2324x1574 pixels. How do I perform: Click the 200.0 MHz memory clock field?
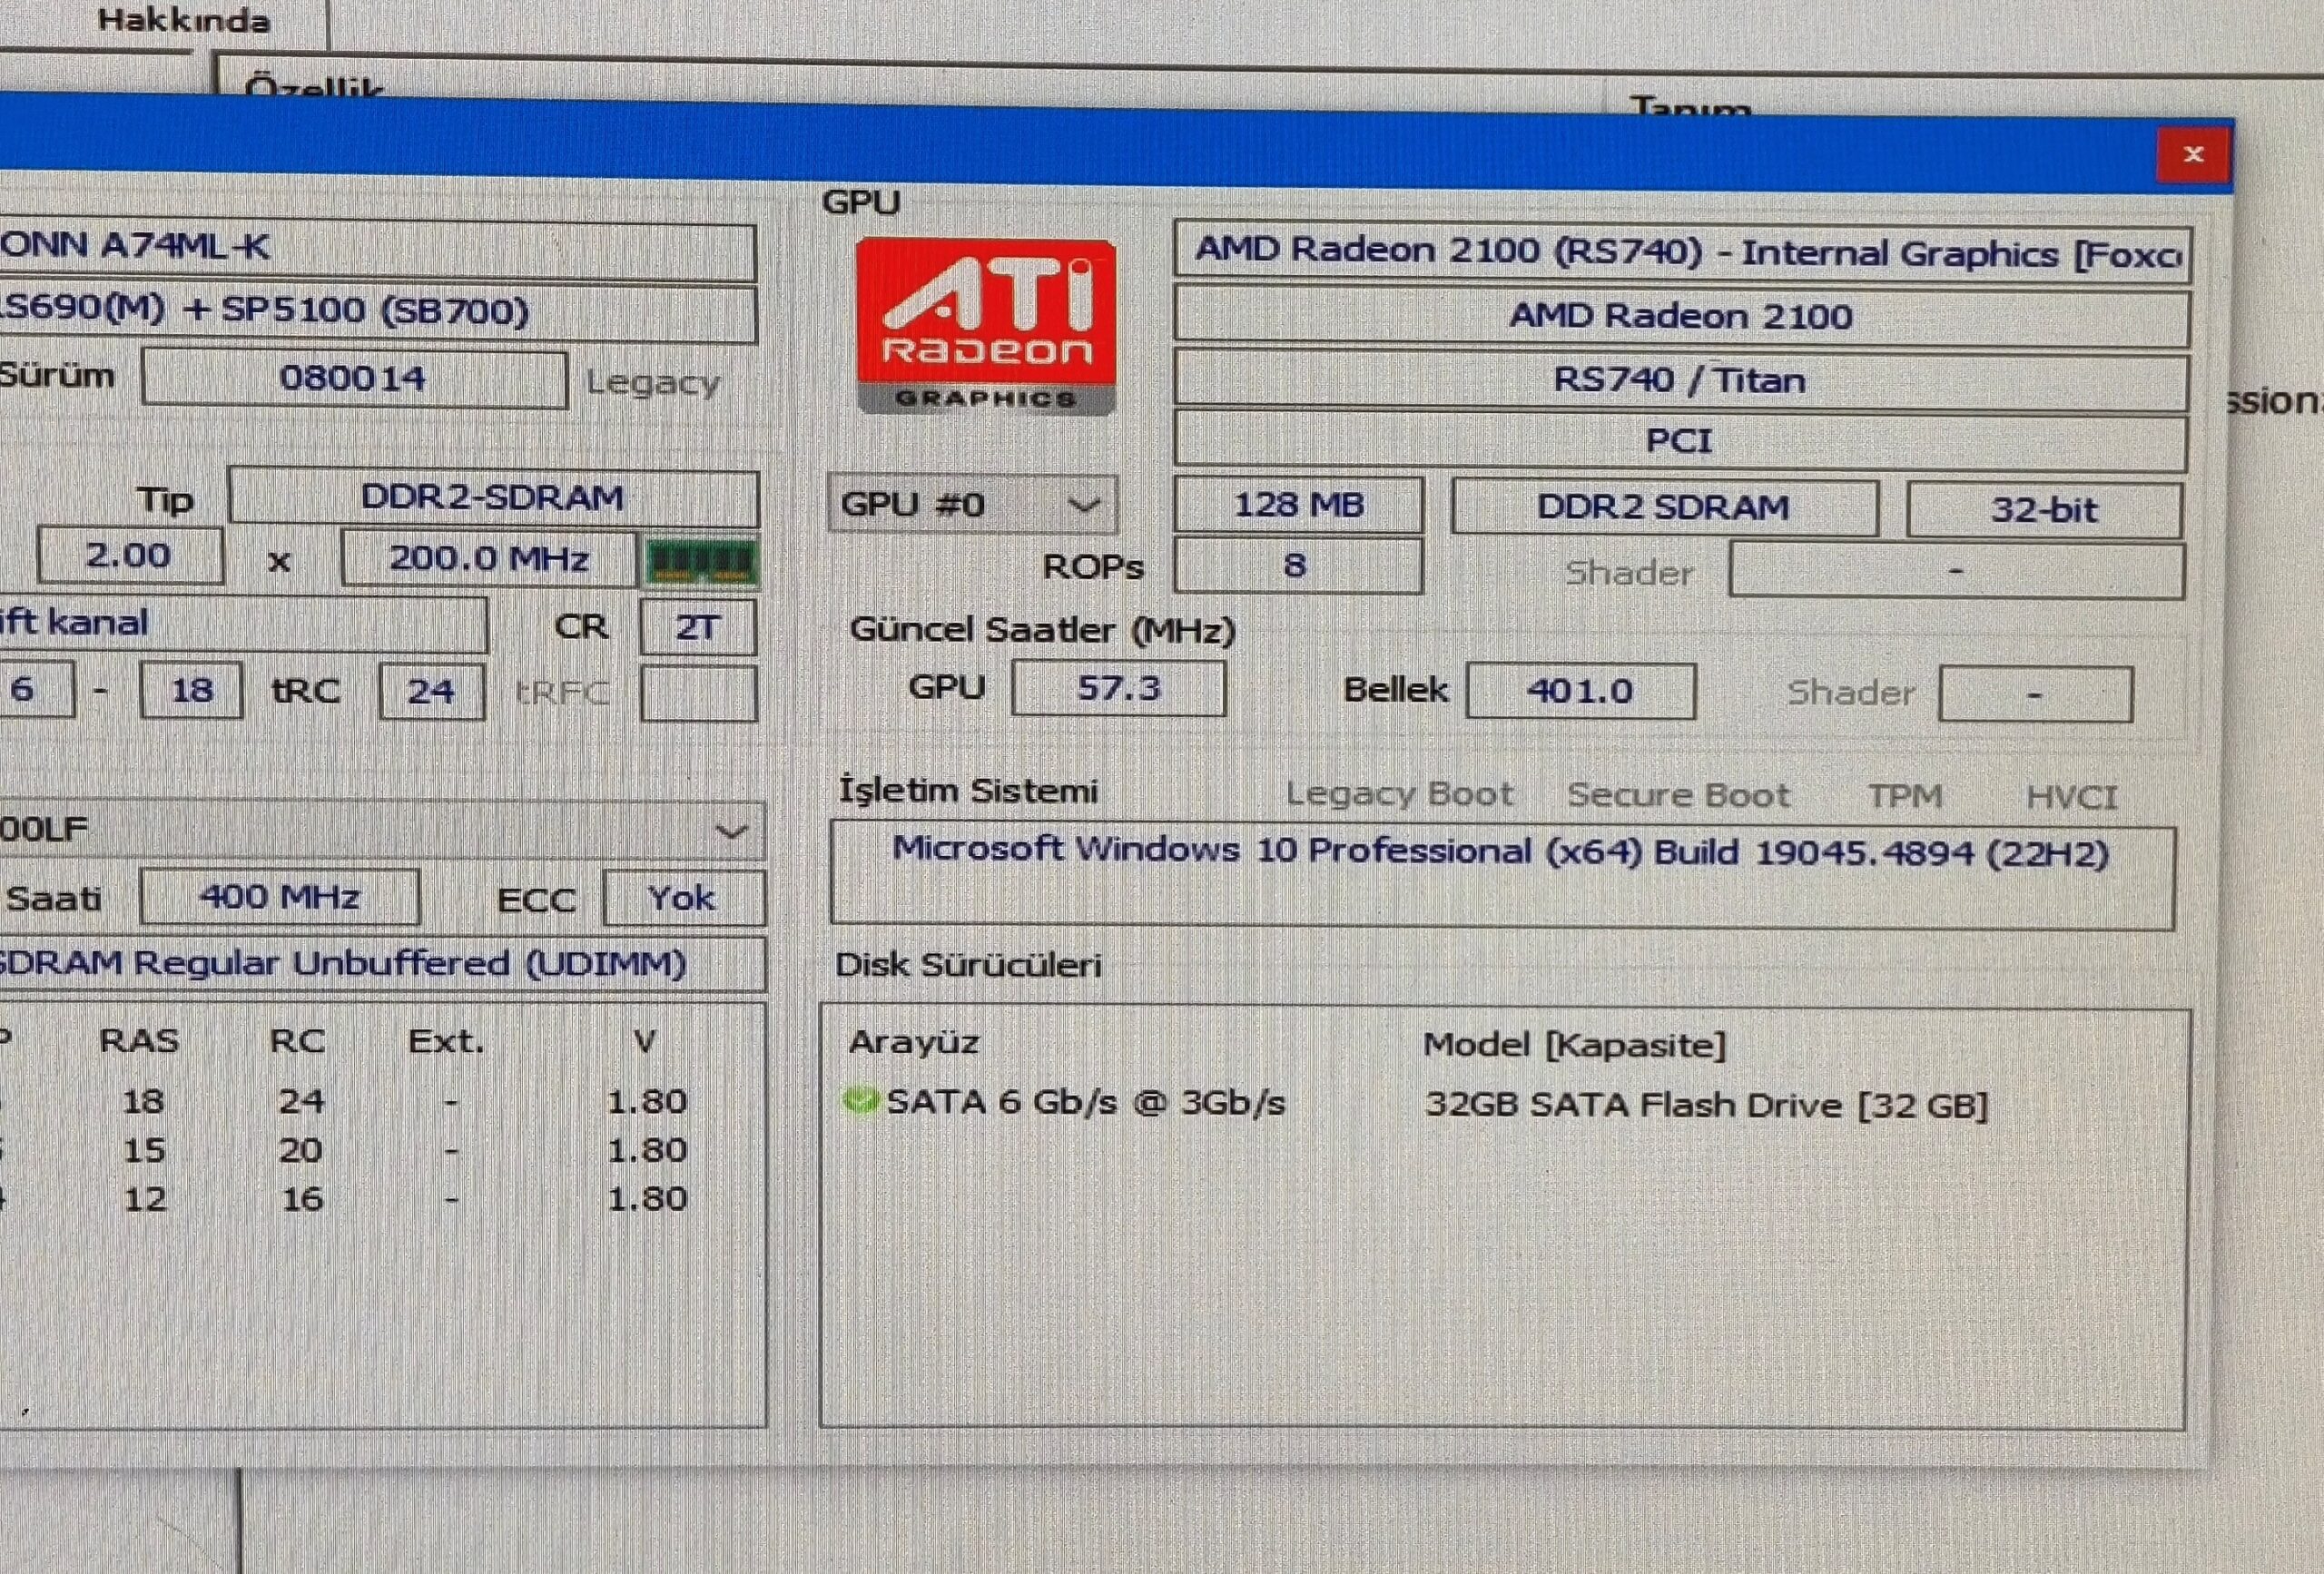pos(488,558)
